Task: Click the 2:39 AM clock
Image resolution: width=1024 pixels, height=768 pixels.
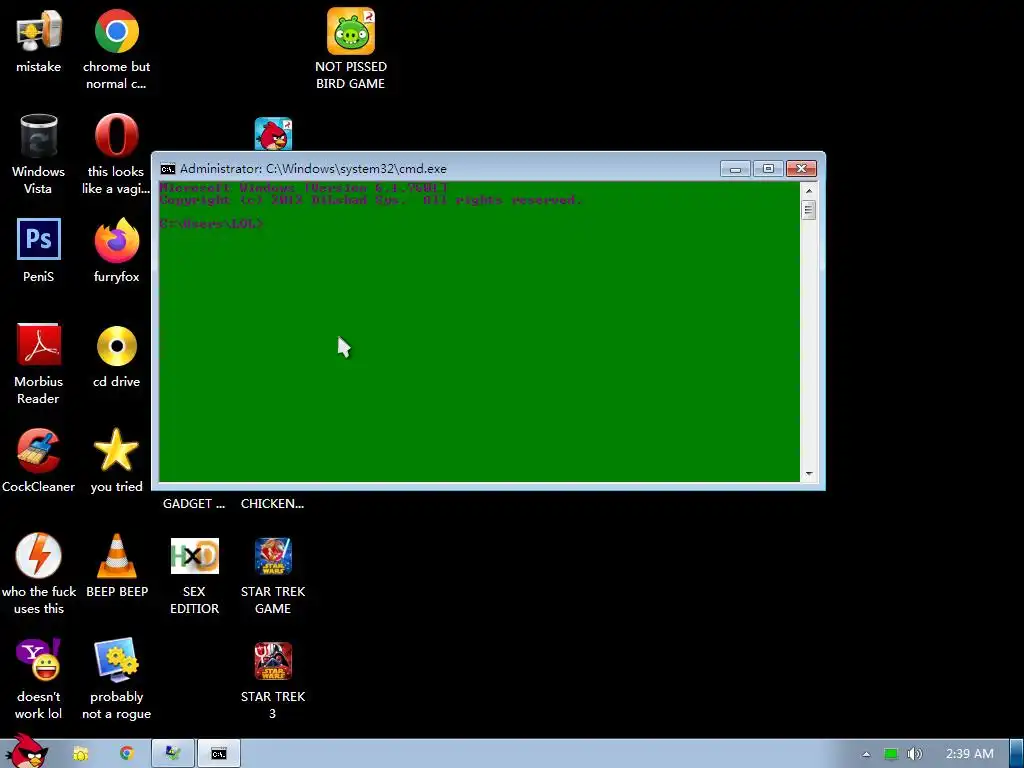Action: click(969, 754)
